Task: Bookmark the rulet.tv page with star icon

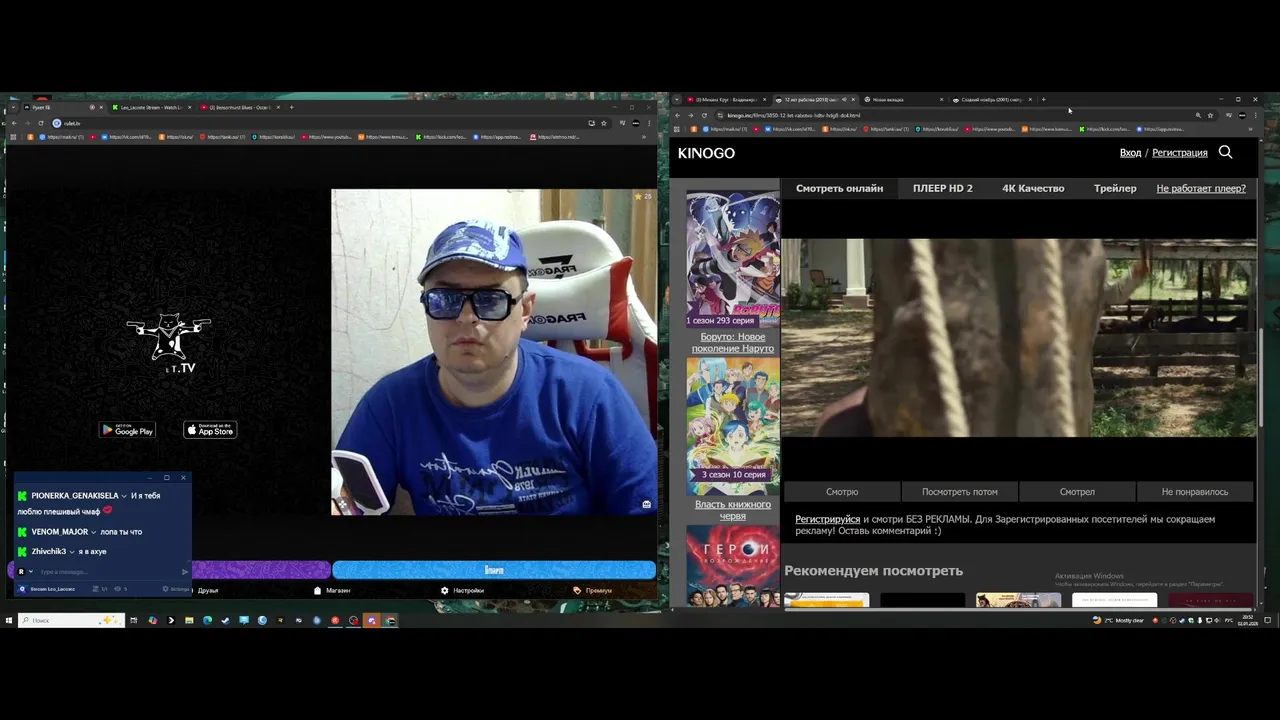Action: 603,123
